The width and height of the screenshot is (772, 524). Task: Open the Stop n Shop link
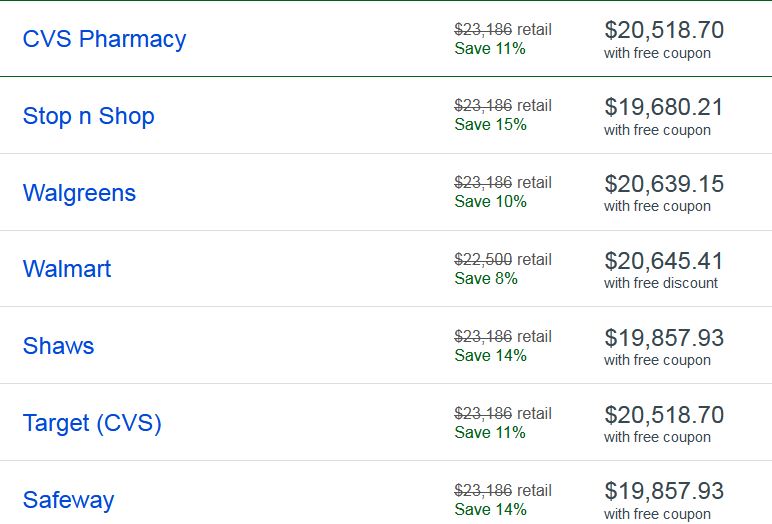(x=89, y=116)
